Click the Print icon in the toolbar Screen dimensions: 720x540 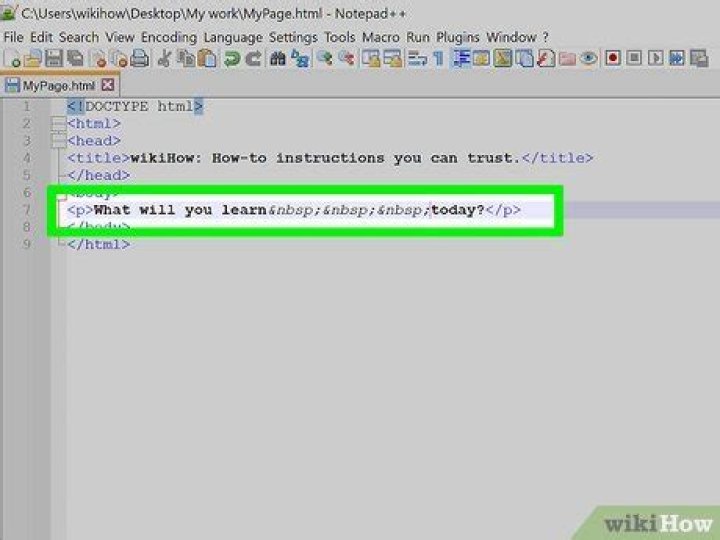139,59
